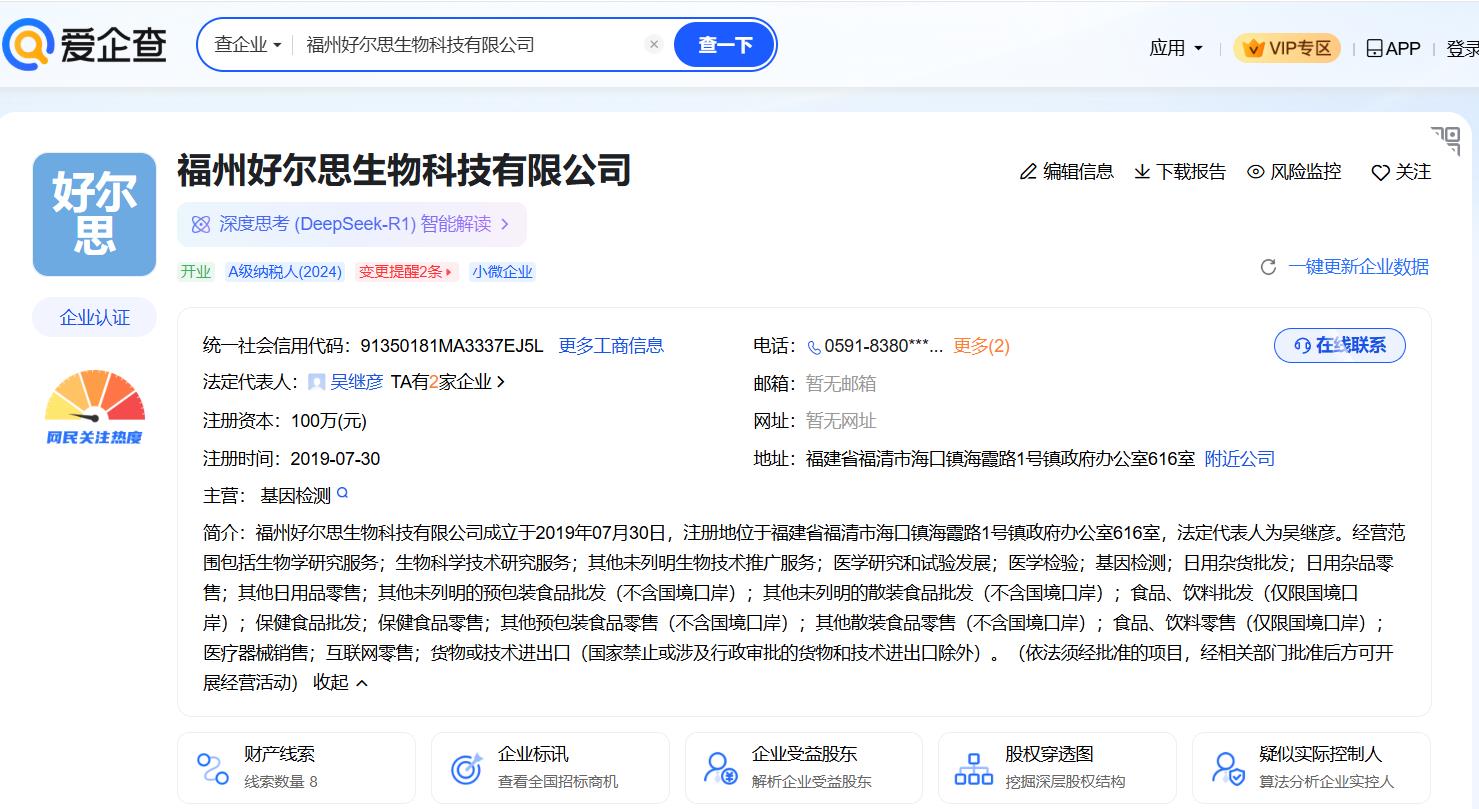Image resolution: width=1479 pixels, height=809 pixels.
Task: Click 下载报告 download option
Action: click(1180, 172)
